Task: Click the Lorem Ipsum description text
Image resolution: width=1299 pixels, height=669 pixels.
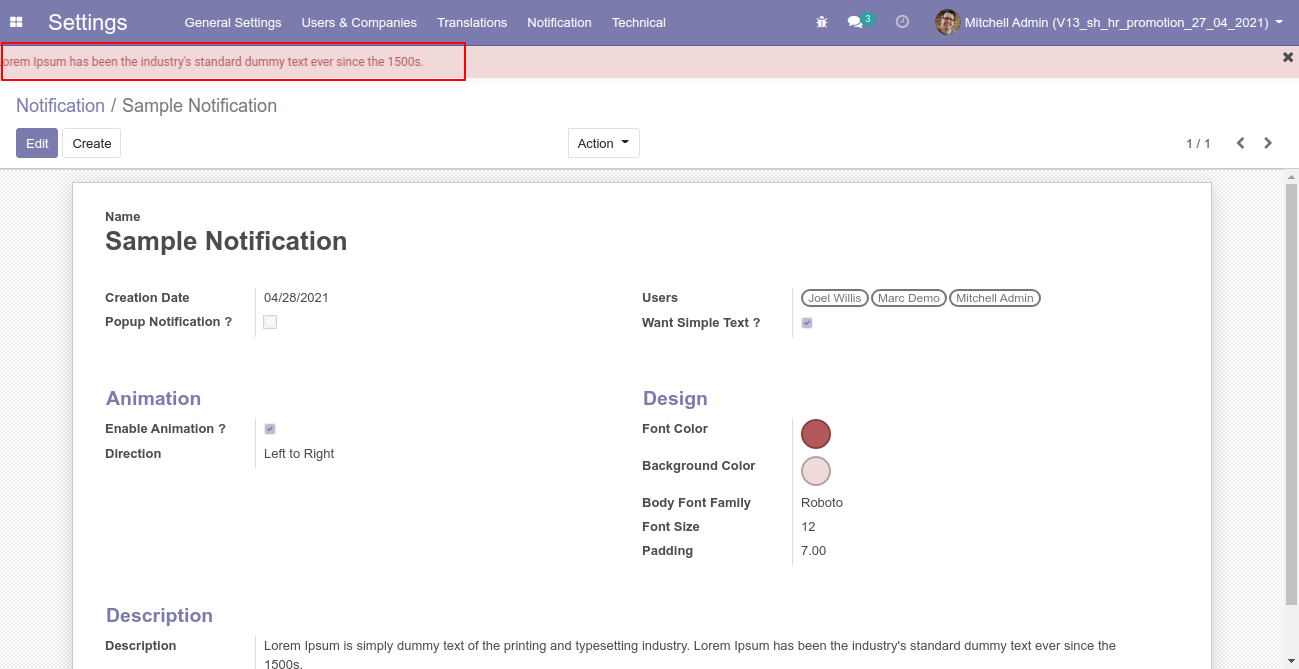Action: pyautogui.click(x=690, y=654)
